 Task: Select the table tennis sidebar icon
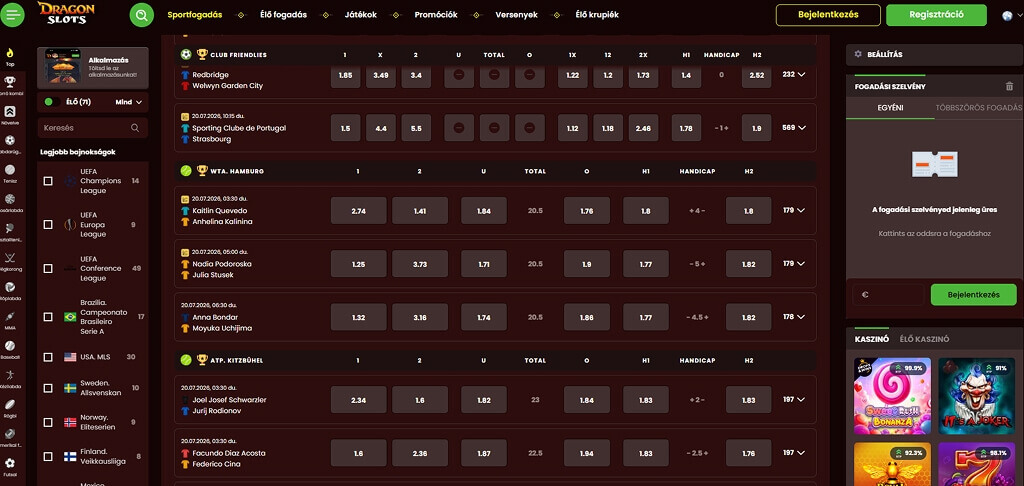tap(10, 228)
